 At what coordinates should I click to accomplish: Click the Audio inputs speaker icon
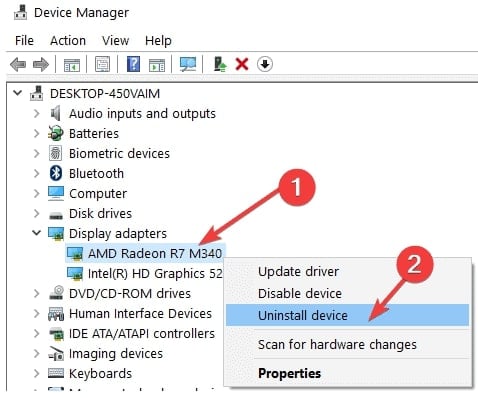pyautogui.click(x=56, y=113)
